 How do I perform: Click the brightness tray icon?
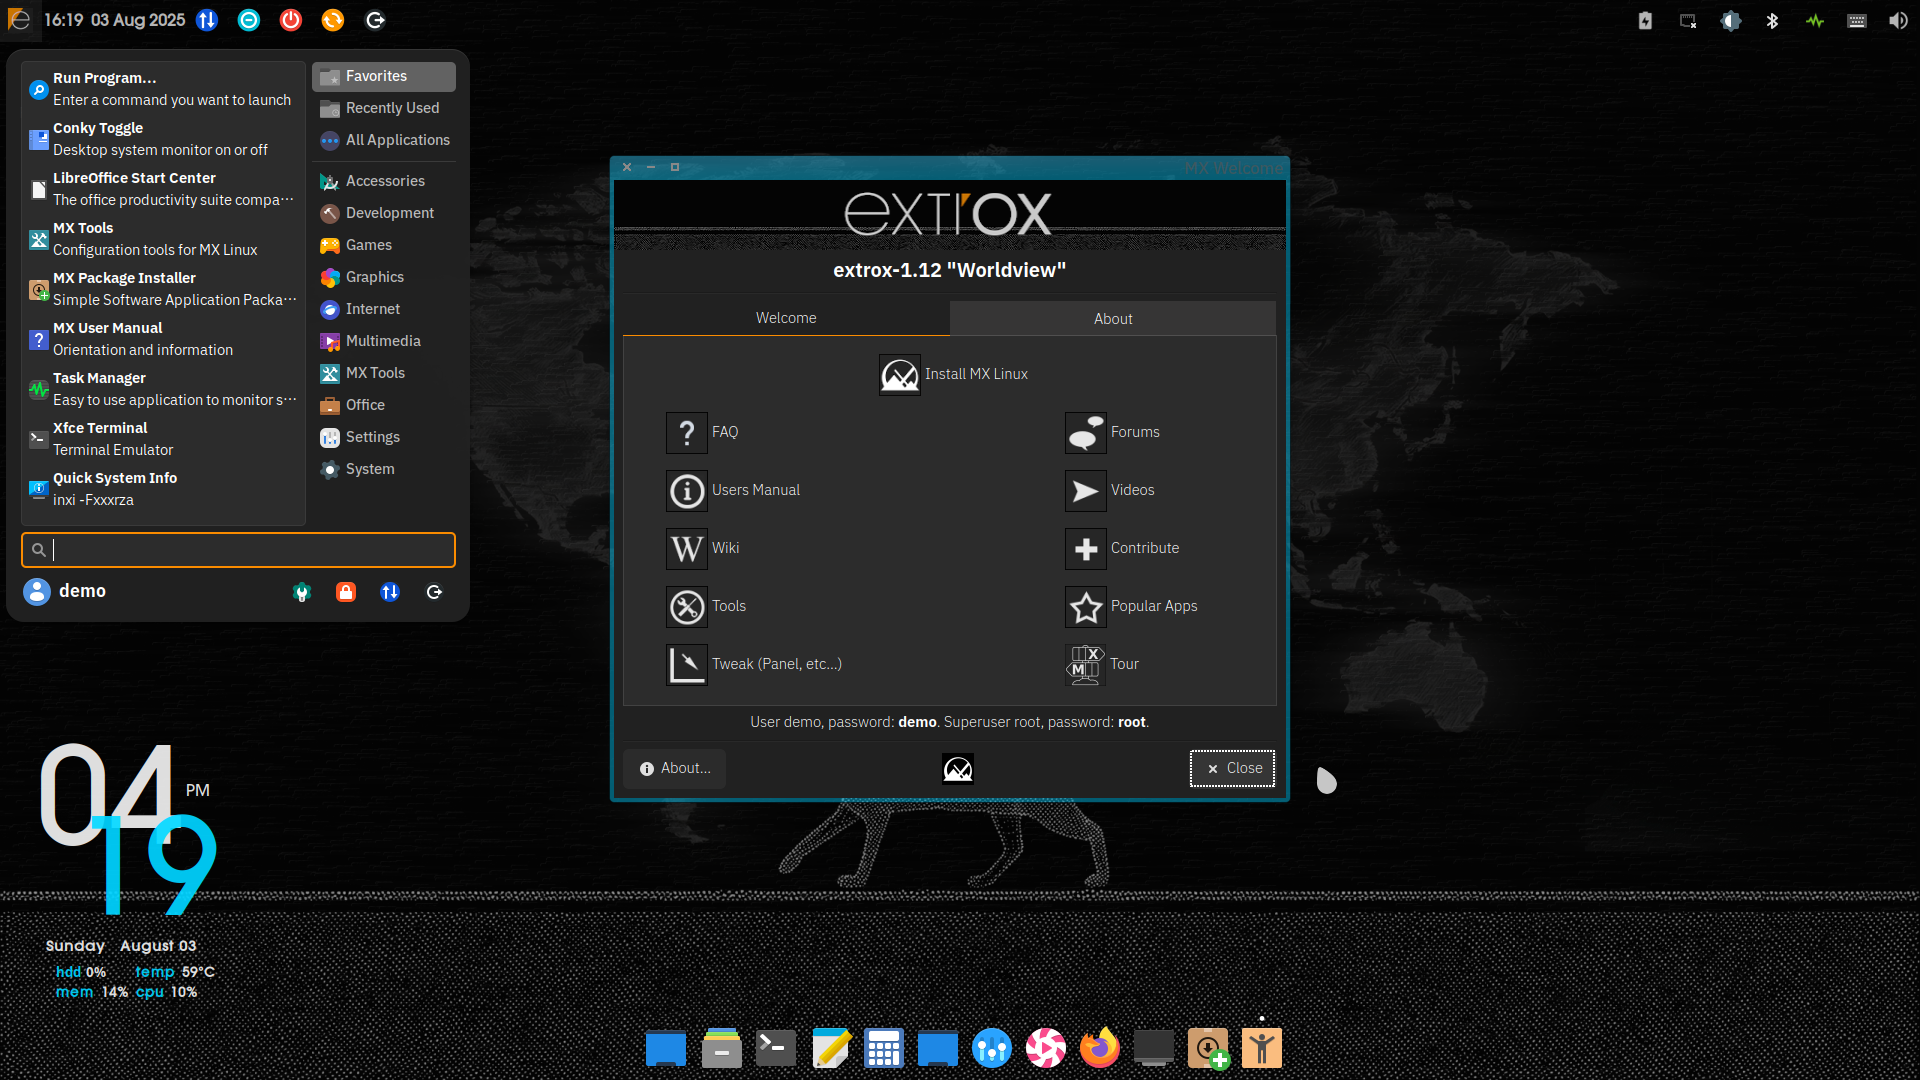click(1731, 20)
